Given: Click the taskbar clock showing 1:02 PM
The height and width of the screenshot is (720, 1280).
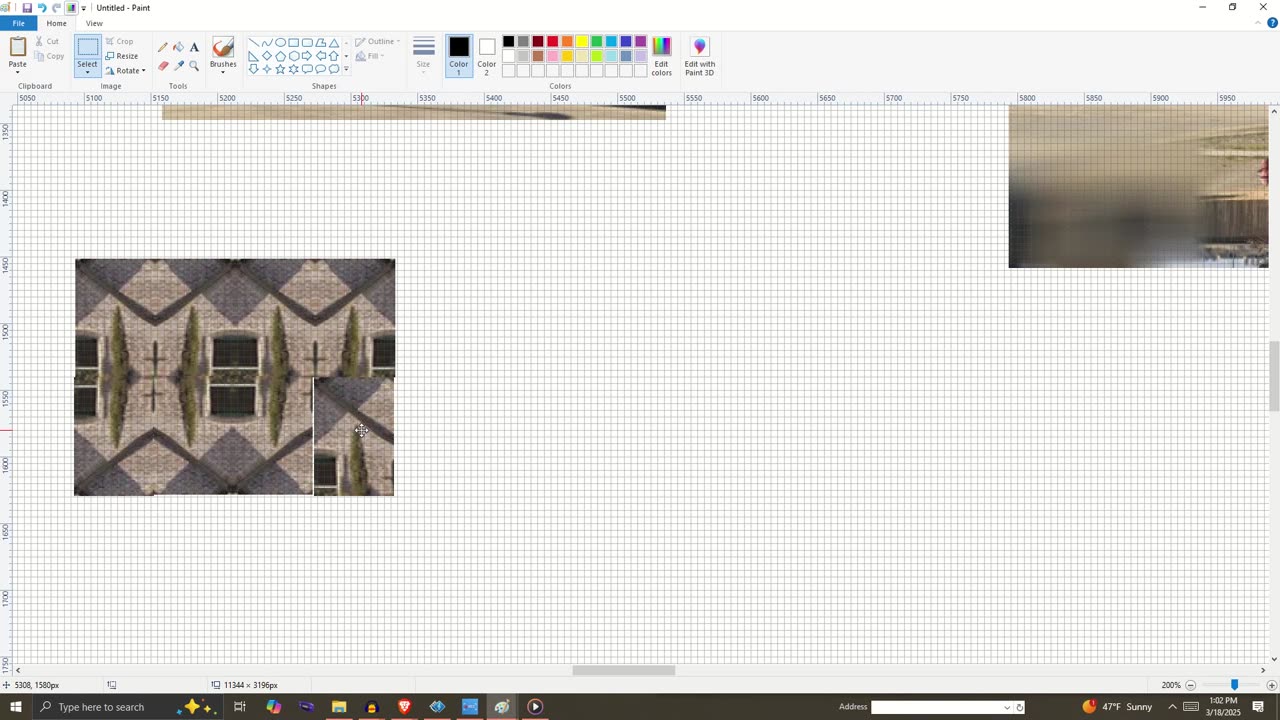Looking at the screenshot, I should [x=1223, y=707].
